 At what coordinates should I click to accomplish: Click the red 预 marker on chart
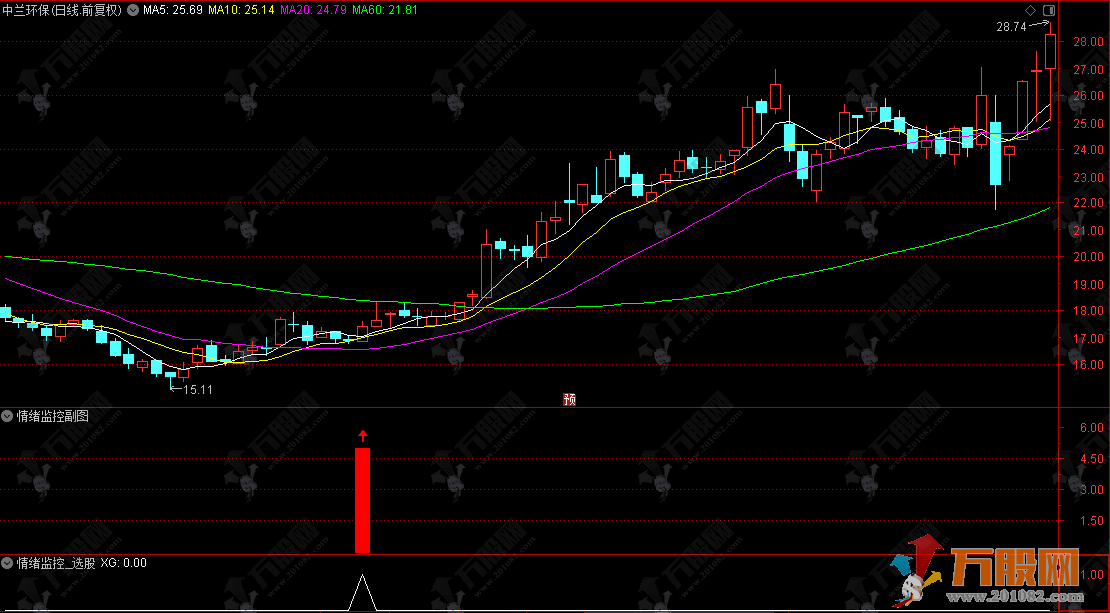pyautogui.click(x=570, y=399)
